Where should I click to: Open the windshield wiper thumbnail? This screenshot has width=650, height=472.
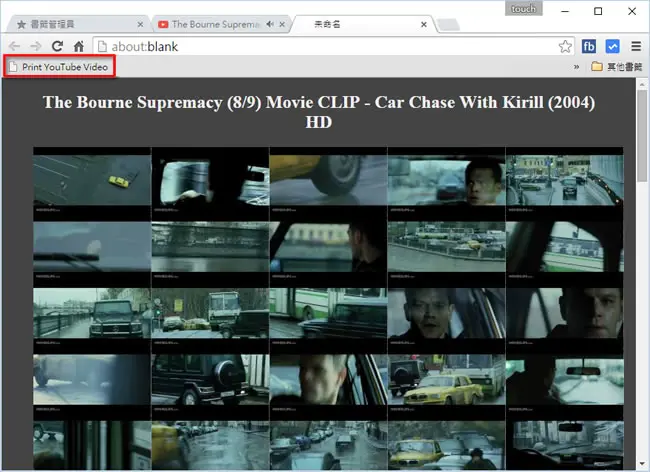(x=92, y=247)
